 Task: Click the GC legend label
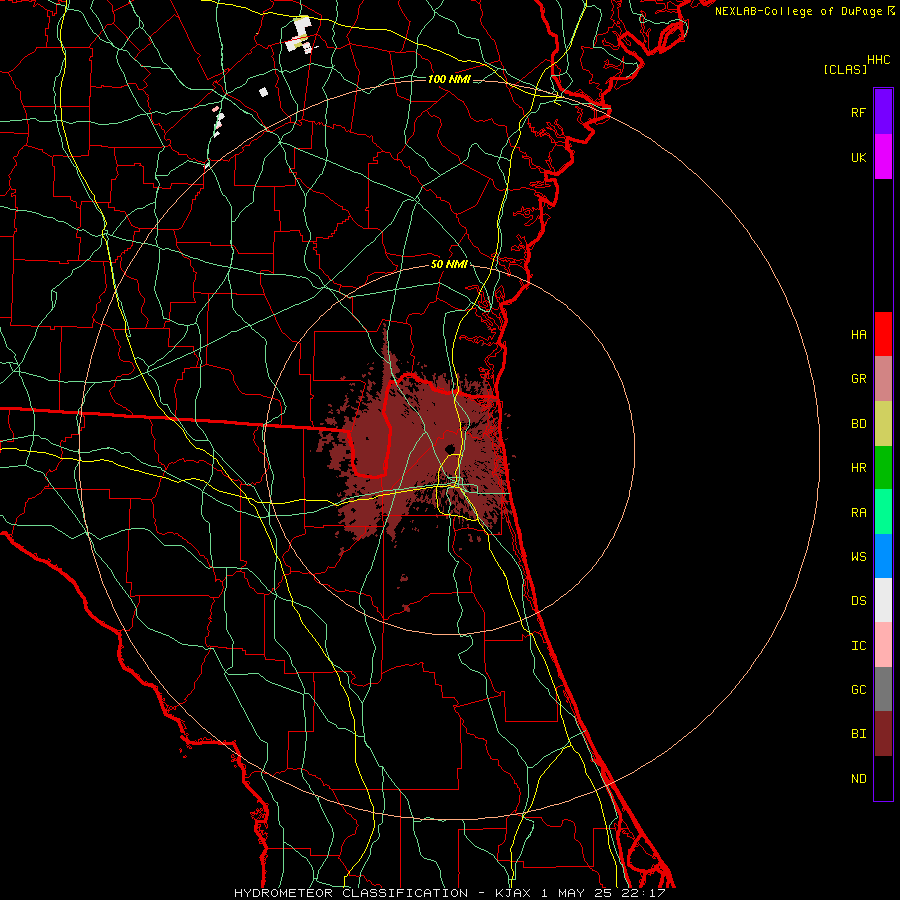pos(858,690)
